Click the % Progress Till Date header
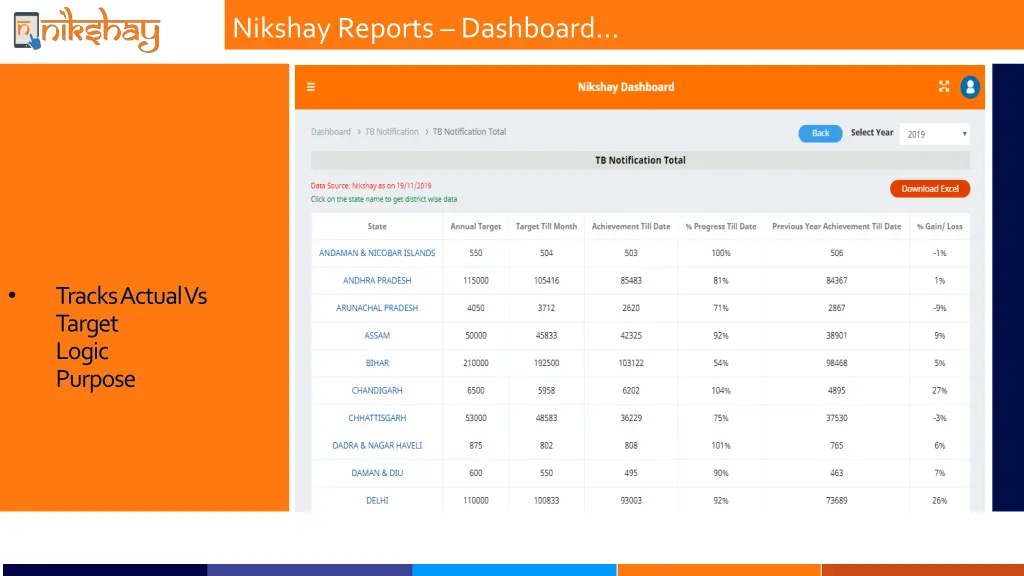1024x576 pixels. [x=721, y=227]
